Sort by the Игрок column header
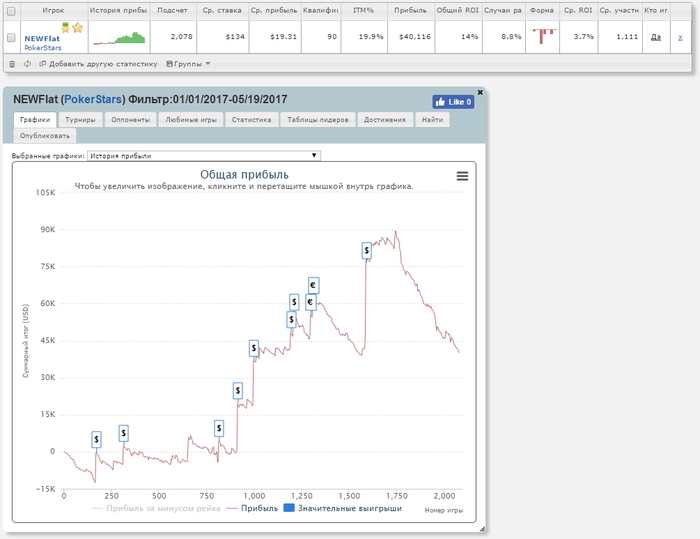The width and height of the screenshot is (700, 539). tap(54, 10)
